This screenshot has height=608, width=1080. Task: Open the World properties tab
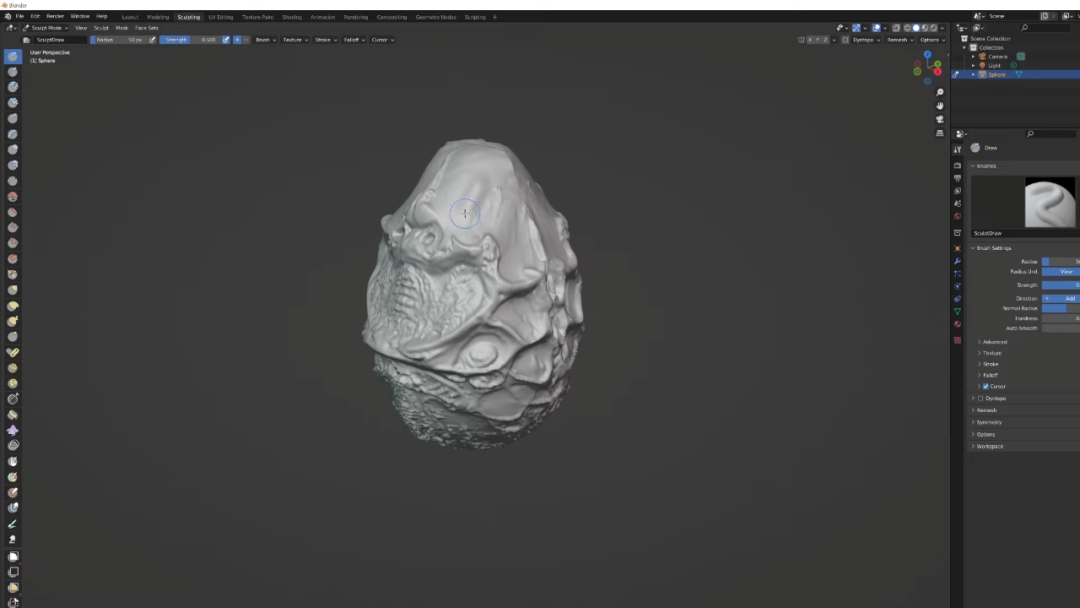(x=957, y=216)
